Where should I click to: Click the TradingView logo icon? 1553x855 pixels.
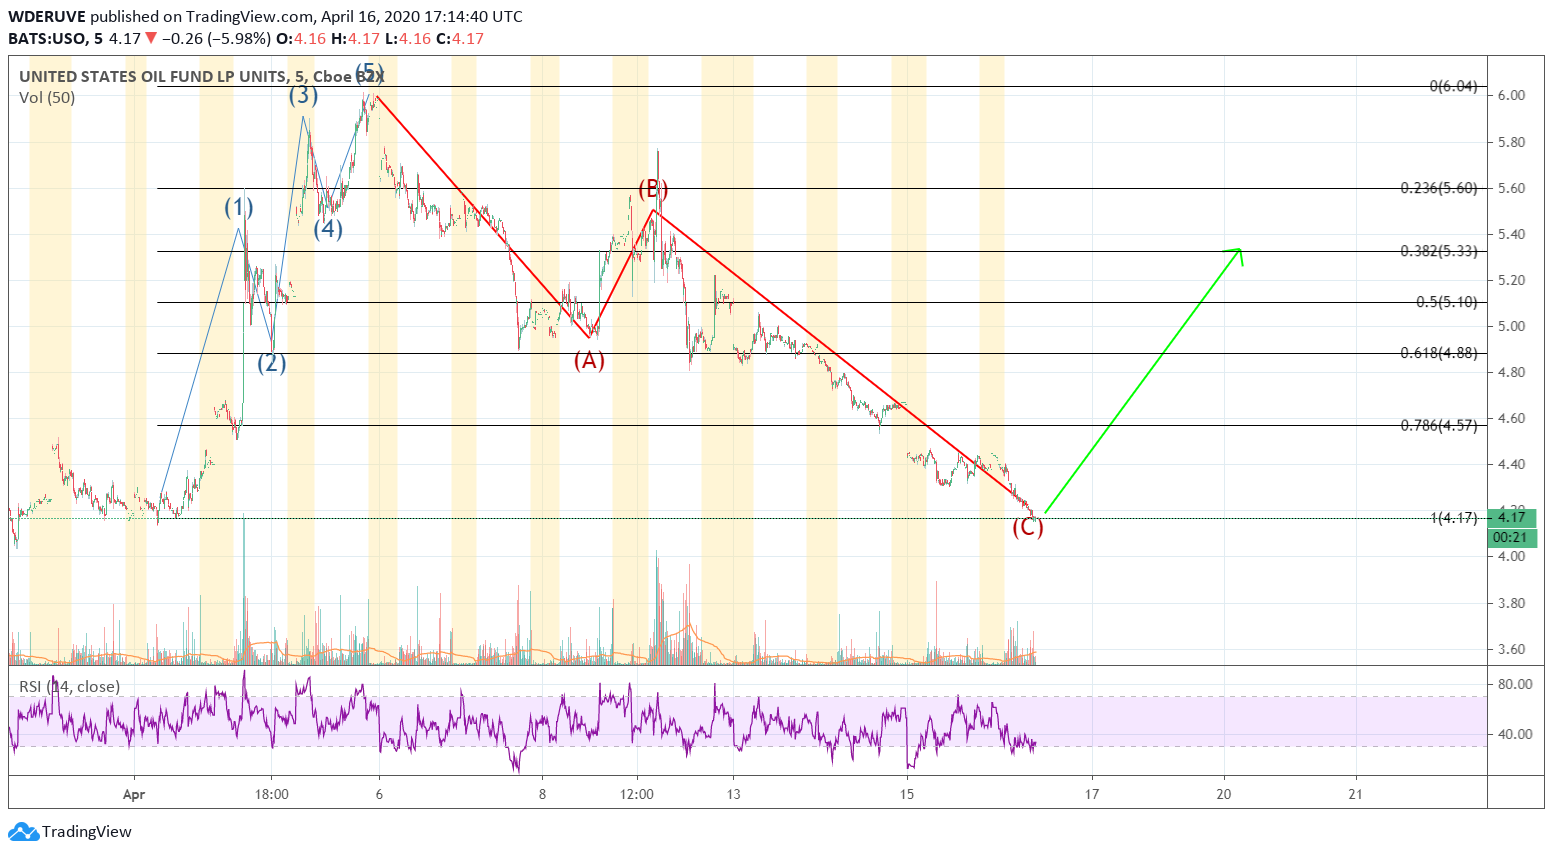pos(23,831)
